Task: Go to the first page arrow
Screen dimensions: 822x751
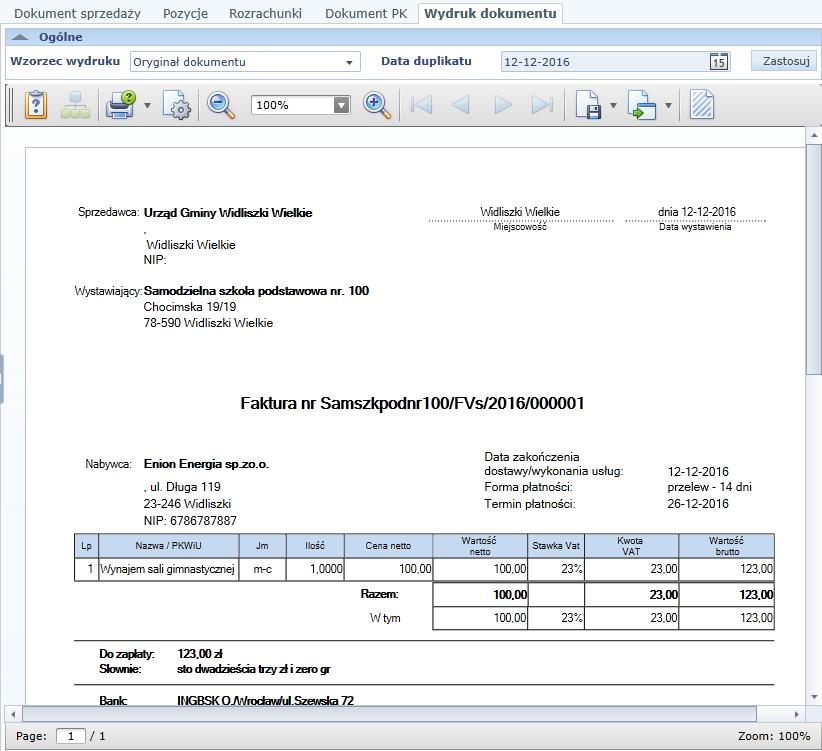Action: coord(421,105)
